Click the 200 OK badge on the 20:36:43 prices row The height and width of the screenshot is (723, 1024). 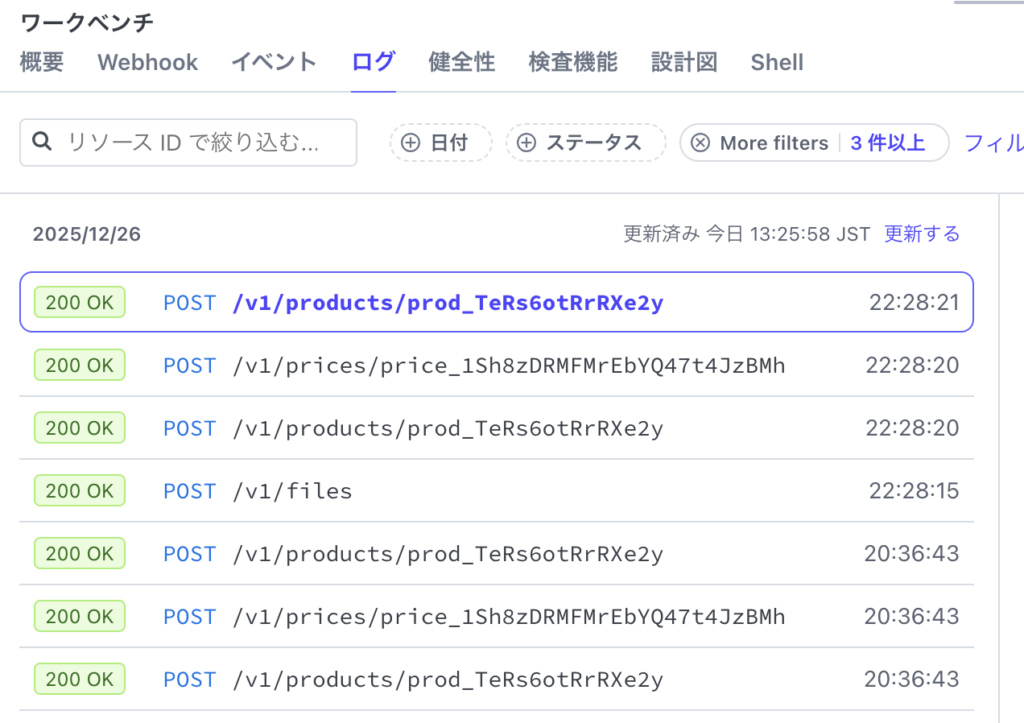79,616
